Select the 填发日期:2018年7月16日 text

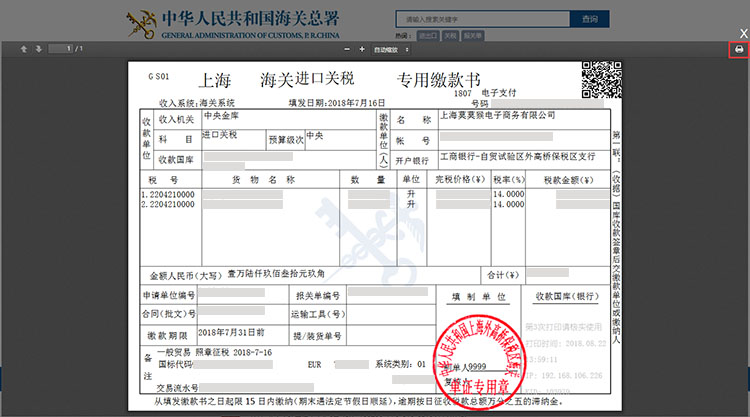336,103
